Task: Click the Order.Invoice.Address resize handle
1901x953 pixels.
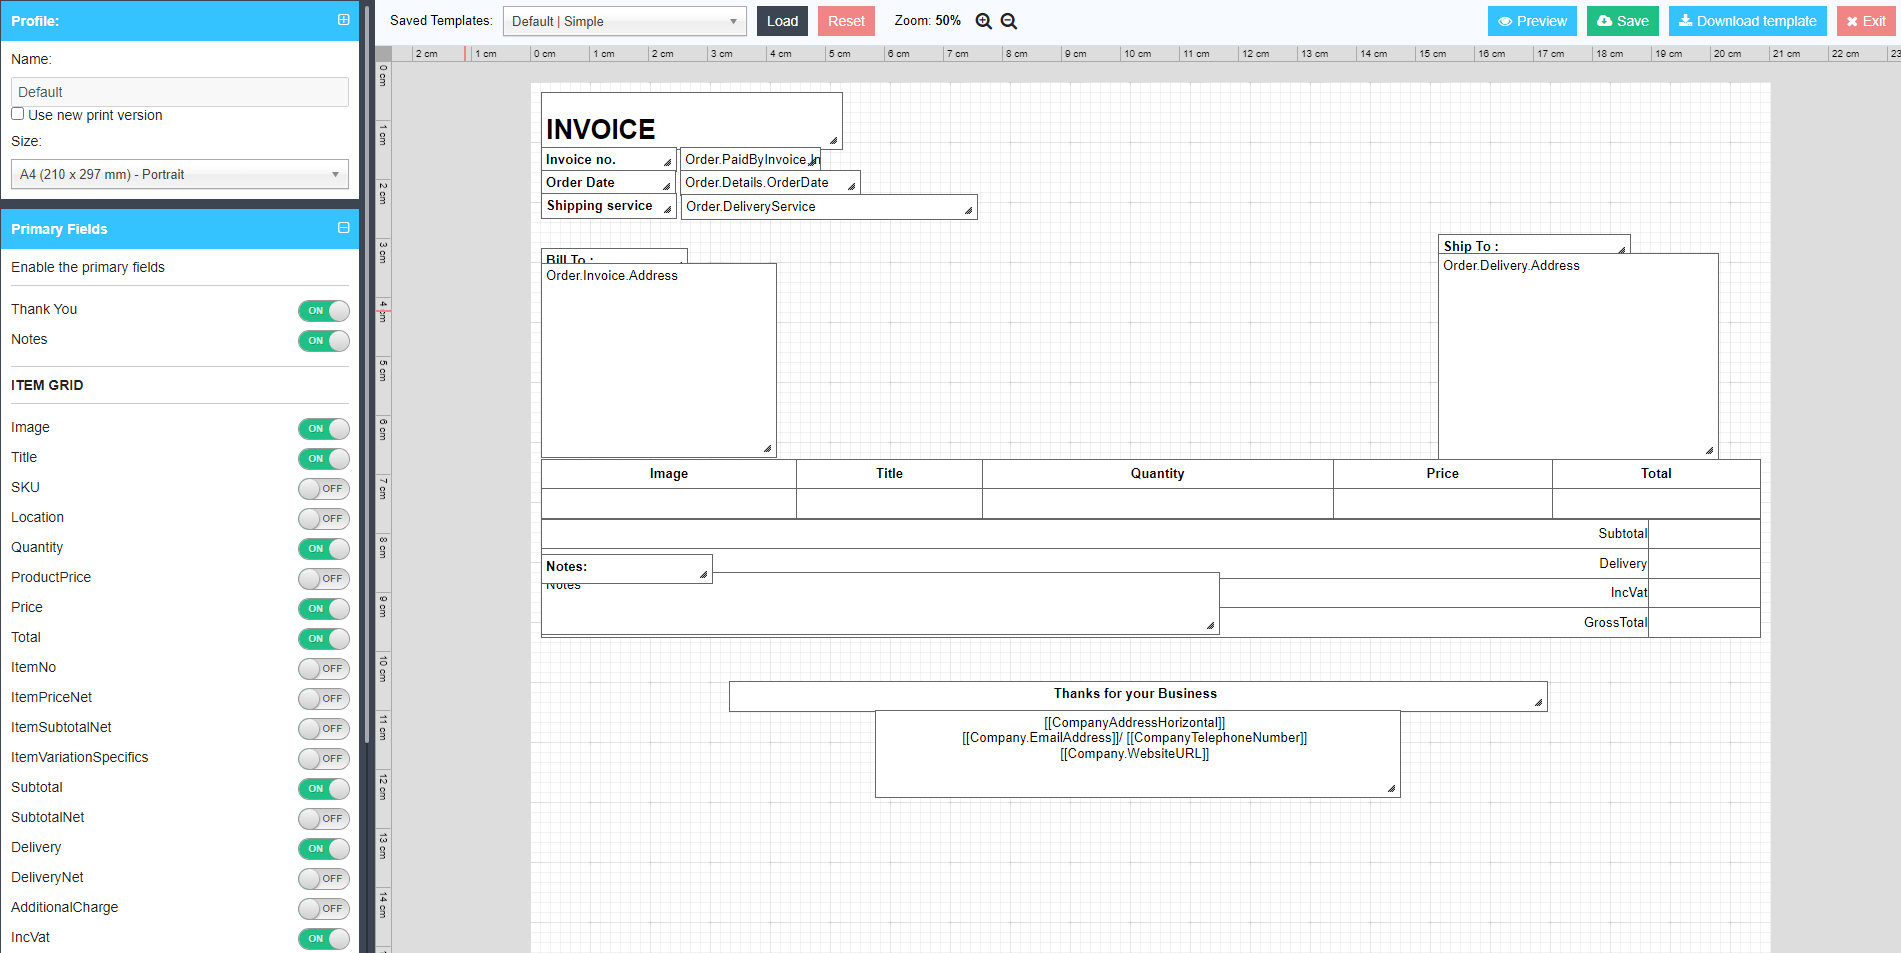Action: 767,448
